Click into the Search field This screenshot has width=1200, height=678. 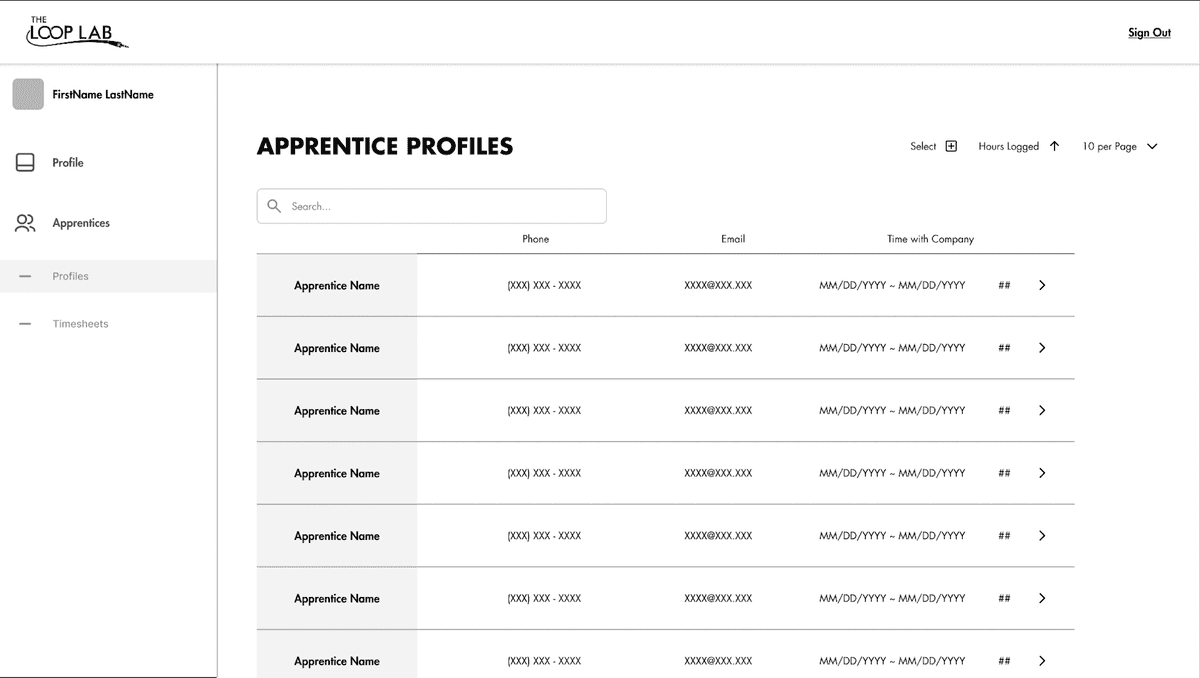pos(440,206)
